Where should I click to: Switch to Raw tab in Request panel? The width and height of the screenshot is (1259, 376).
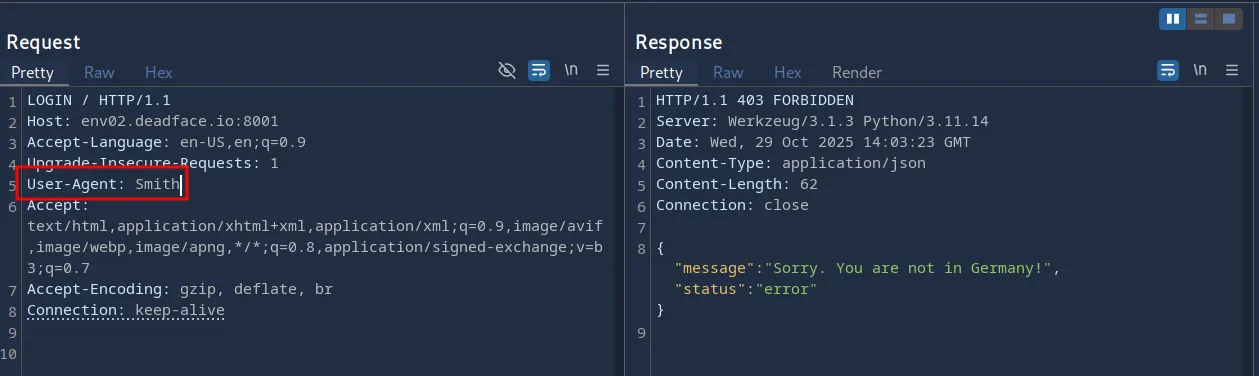[99, 72]
